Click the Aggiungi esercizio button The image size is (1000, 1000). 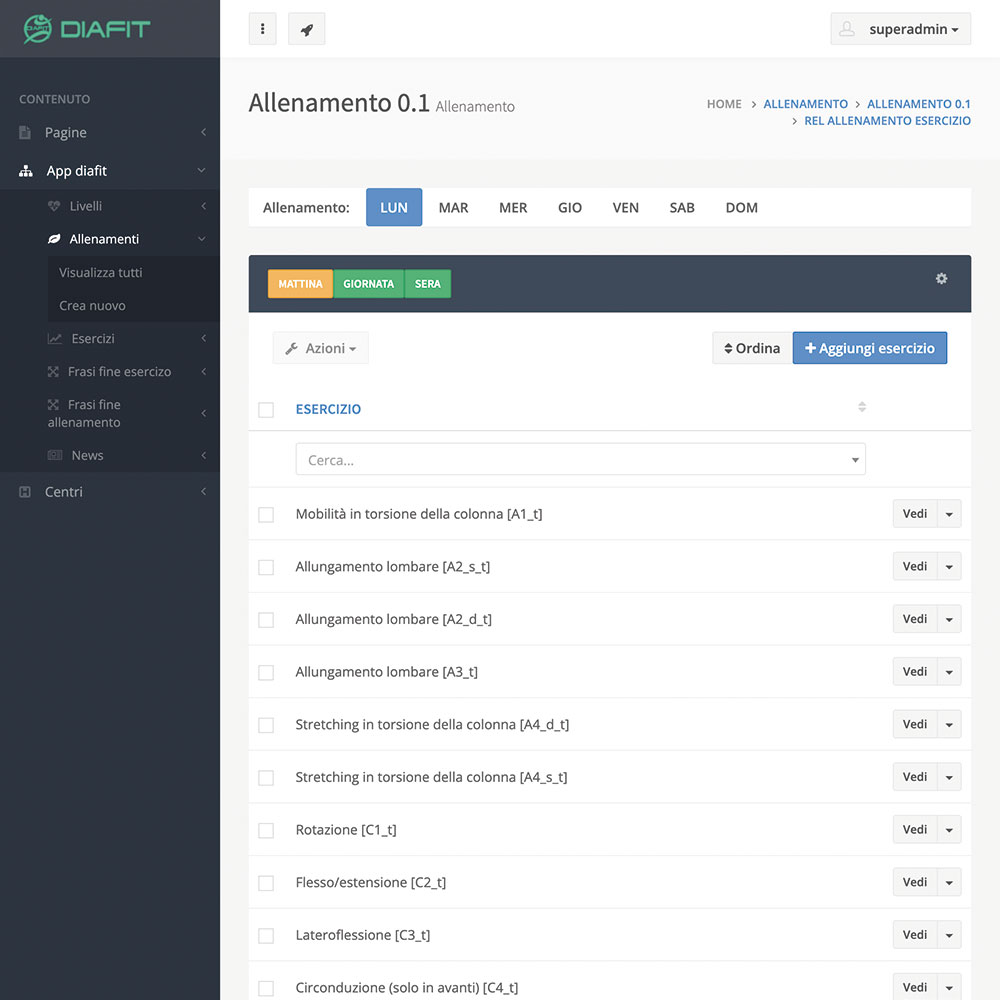point(869,348)
